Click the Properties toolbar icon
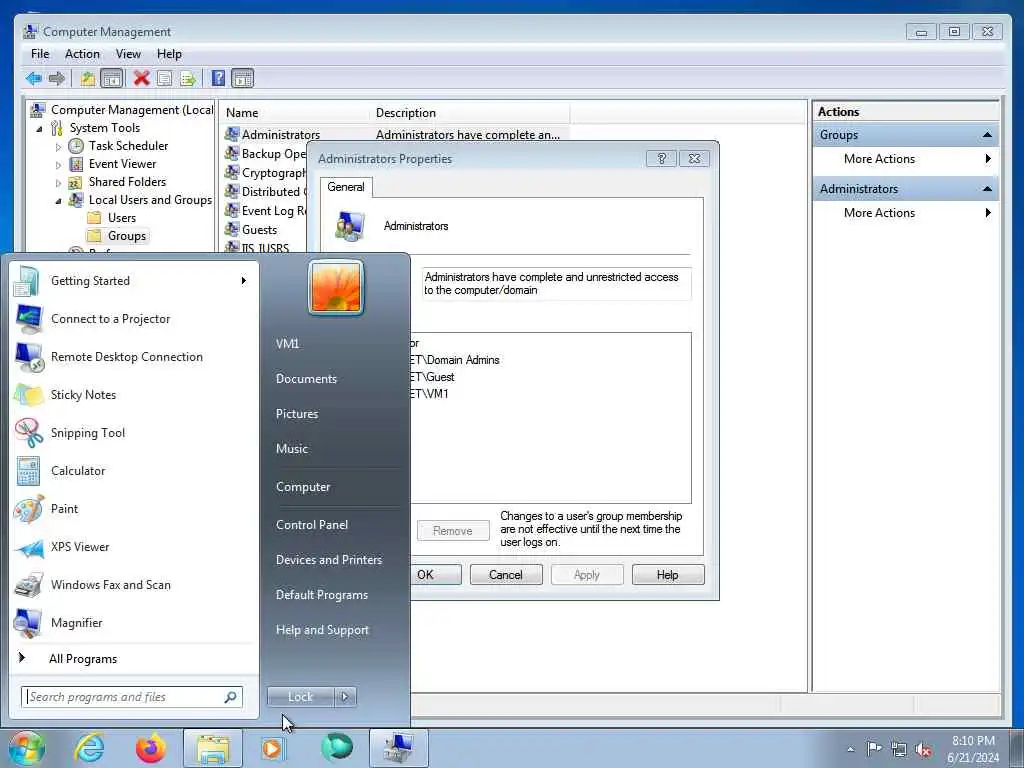This screenshot has width=1024, height=768. [x=165, y=79]
